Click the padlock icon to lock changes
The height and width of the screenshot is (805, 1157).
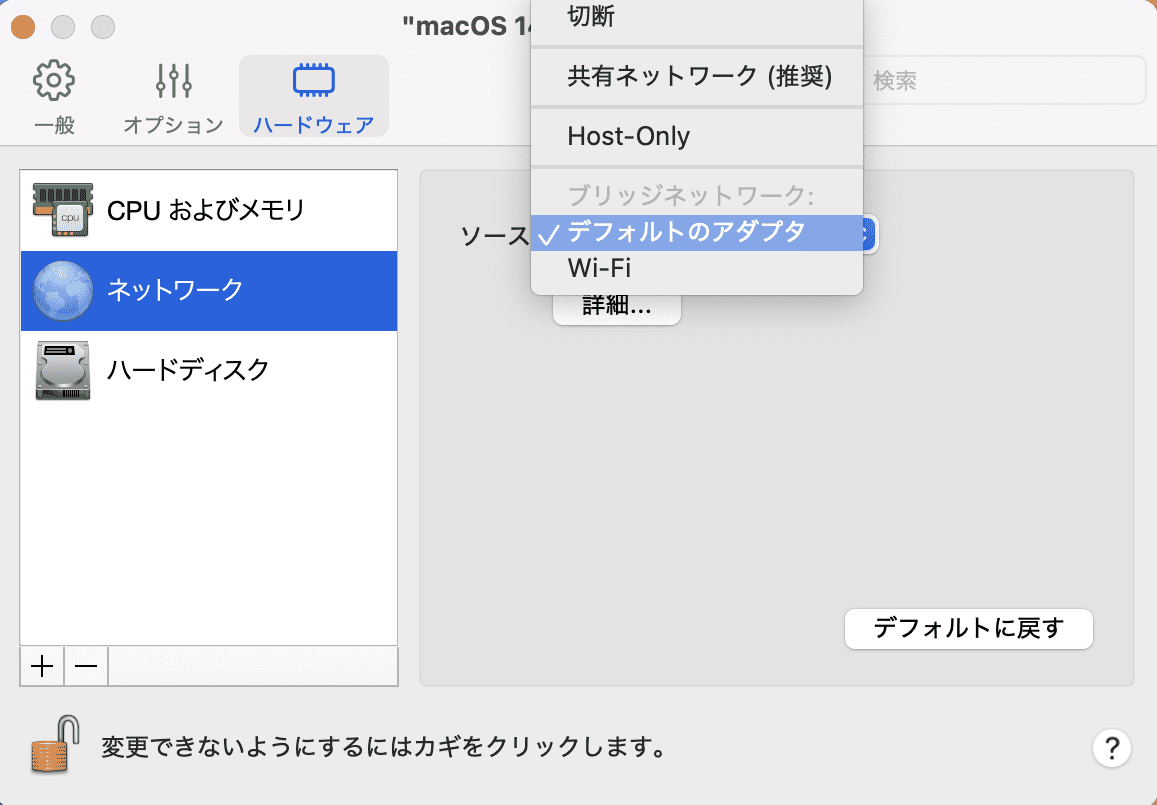(55, 744)
